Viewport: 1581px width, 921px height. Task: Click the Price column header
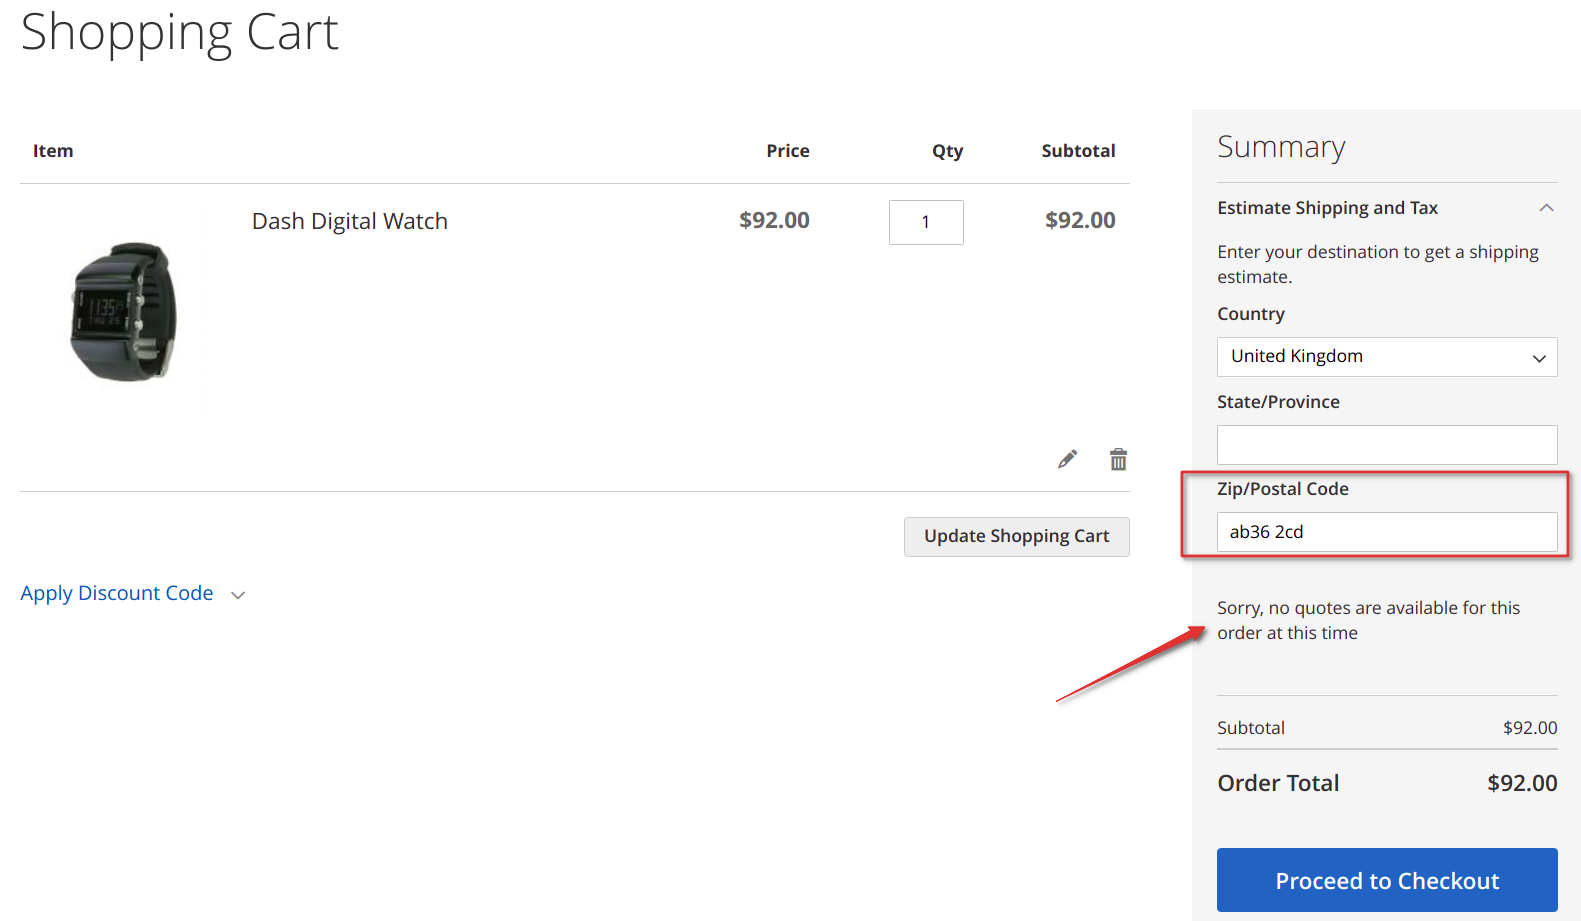(788, 151)
